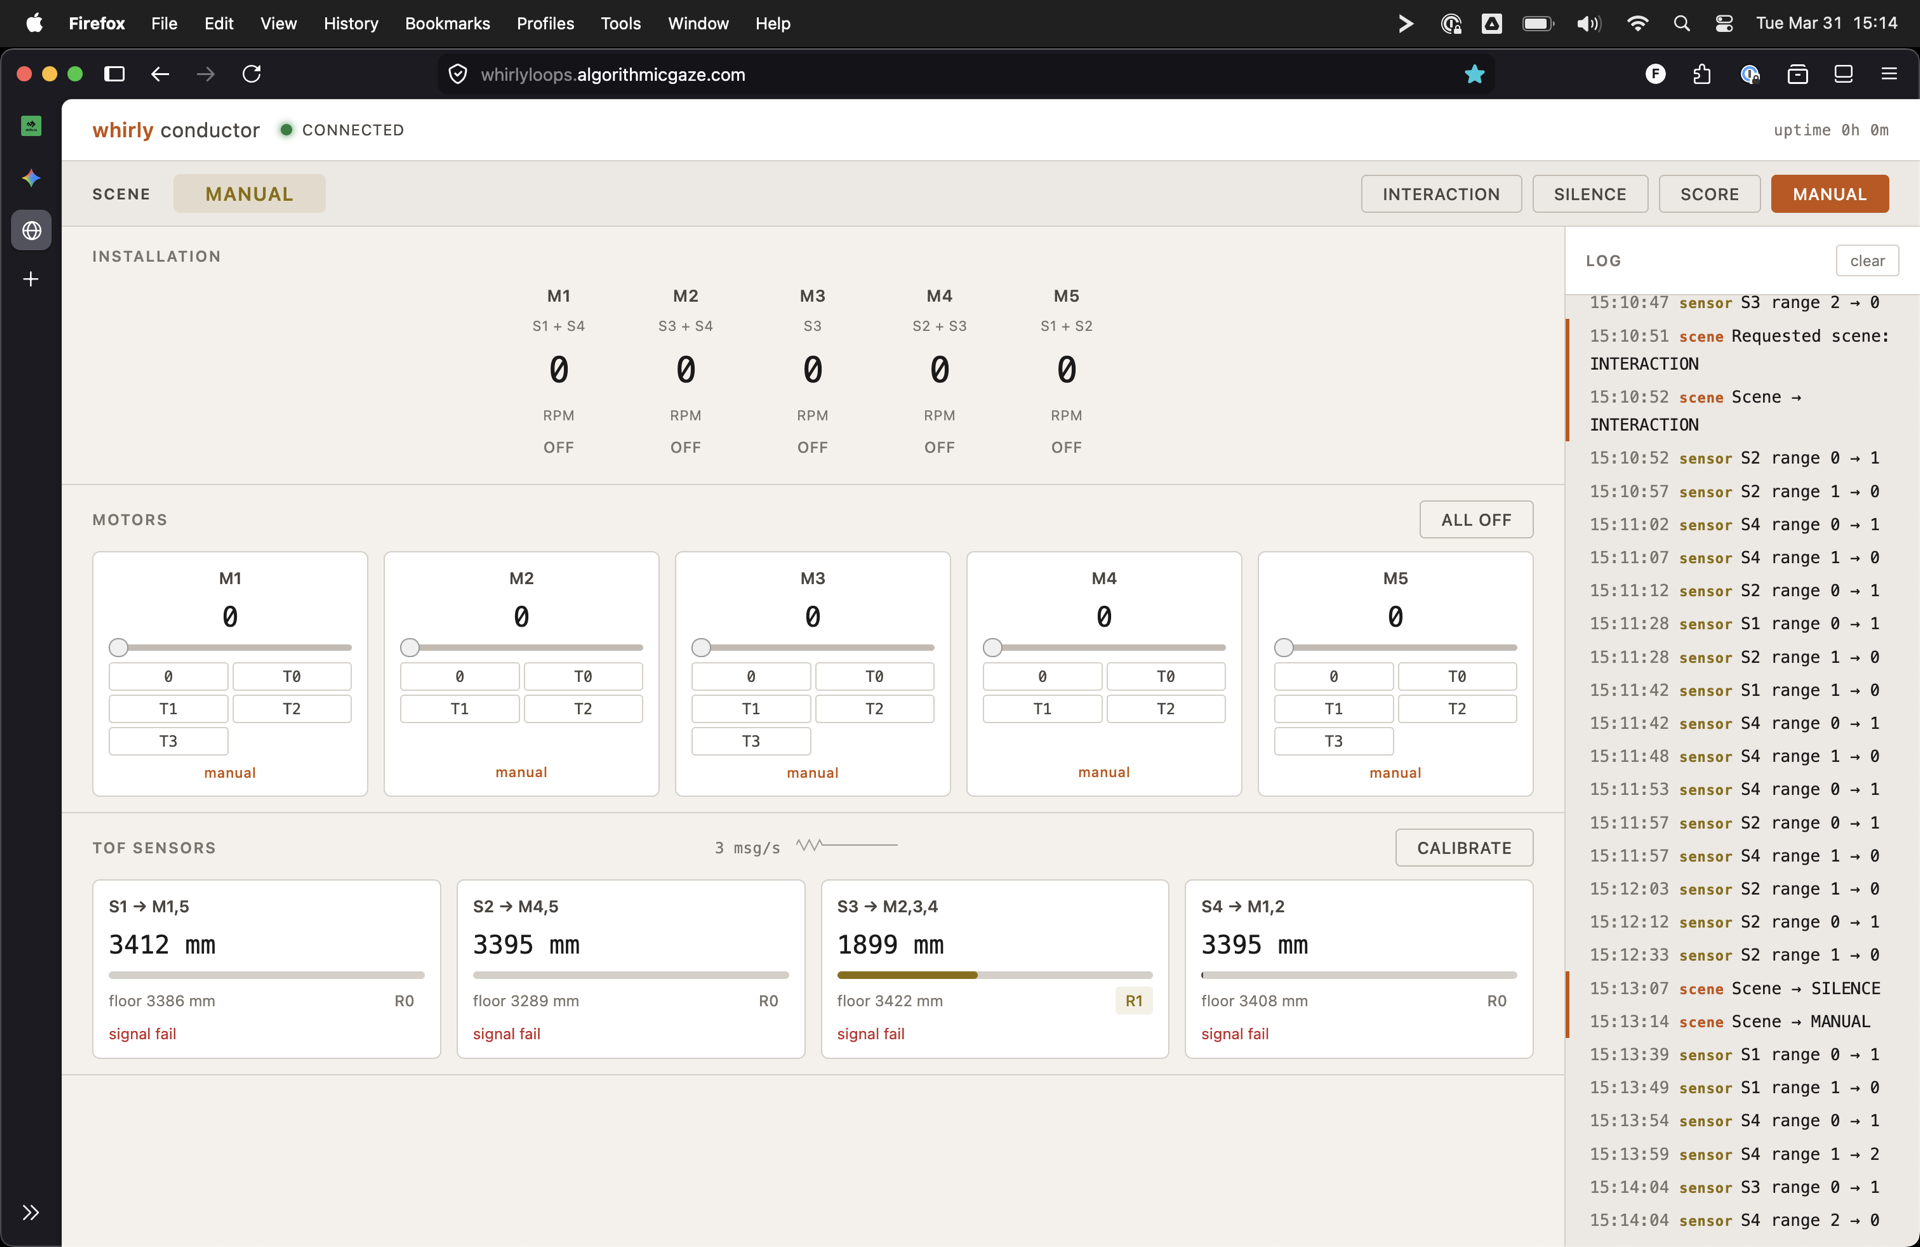
Task: Toggle R1 badge on sensor S3 card
Action: 1134,1000
